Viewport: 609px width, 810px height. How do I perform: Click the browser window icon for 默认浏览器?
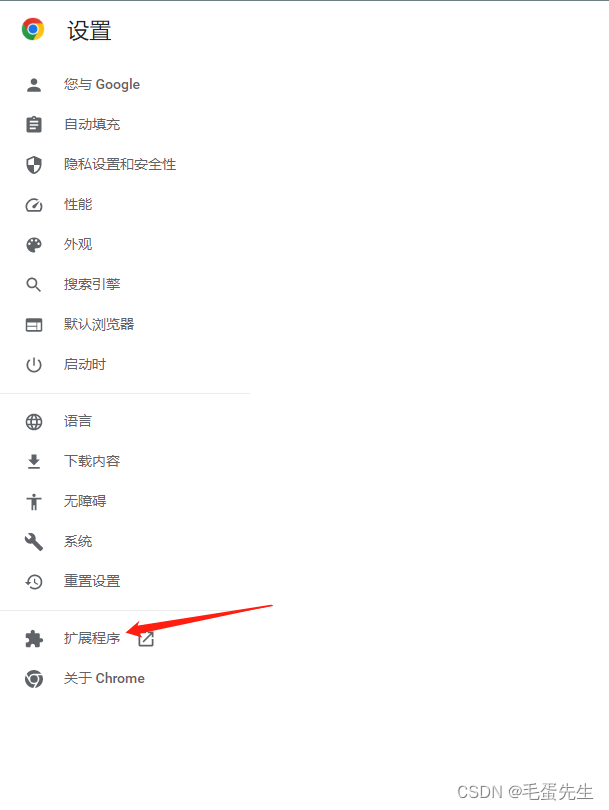pos(34,325)
